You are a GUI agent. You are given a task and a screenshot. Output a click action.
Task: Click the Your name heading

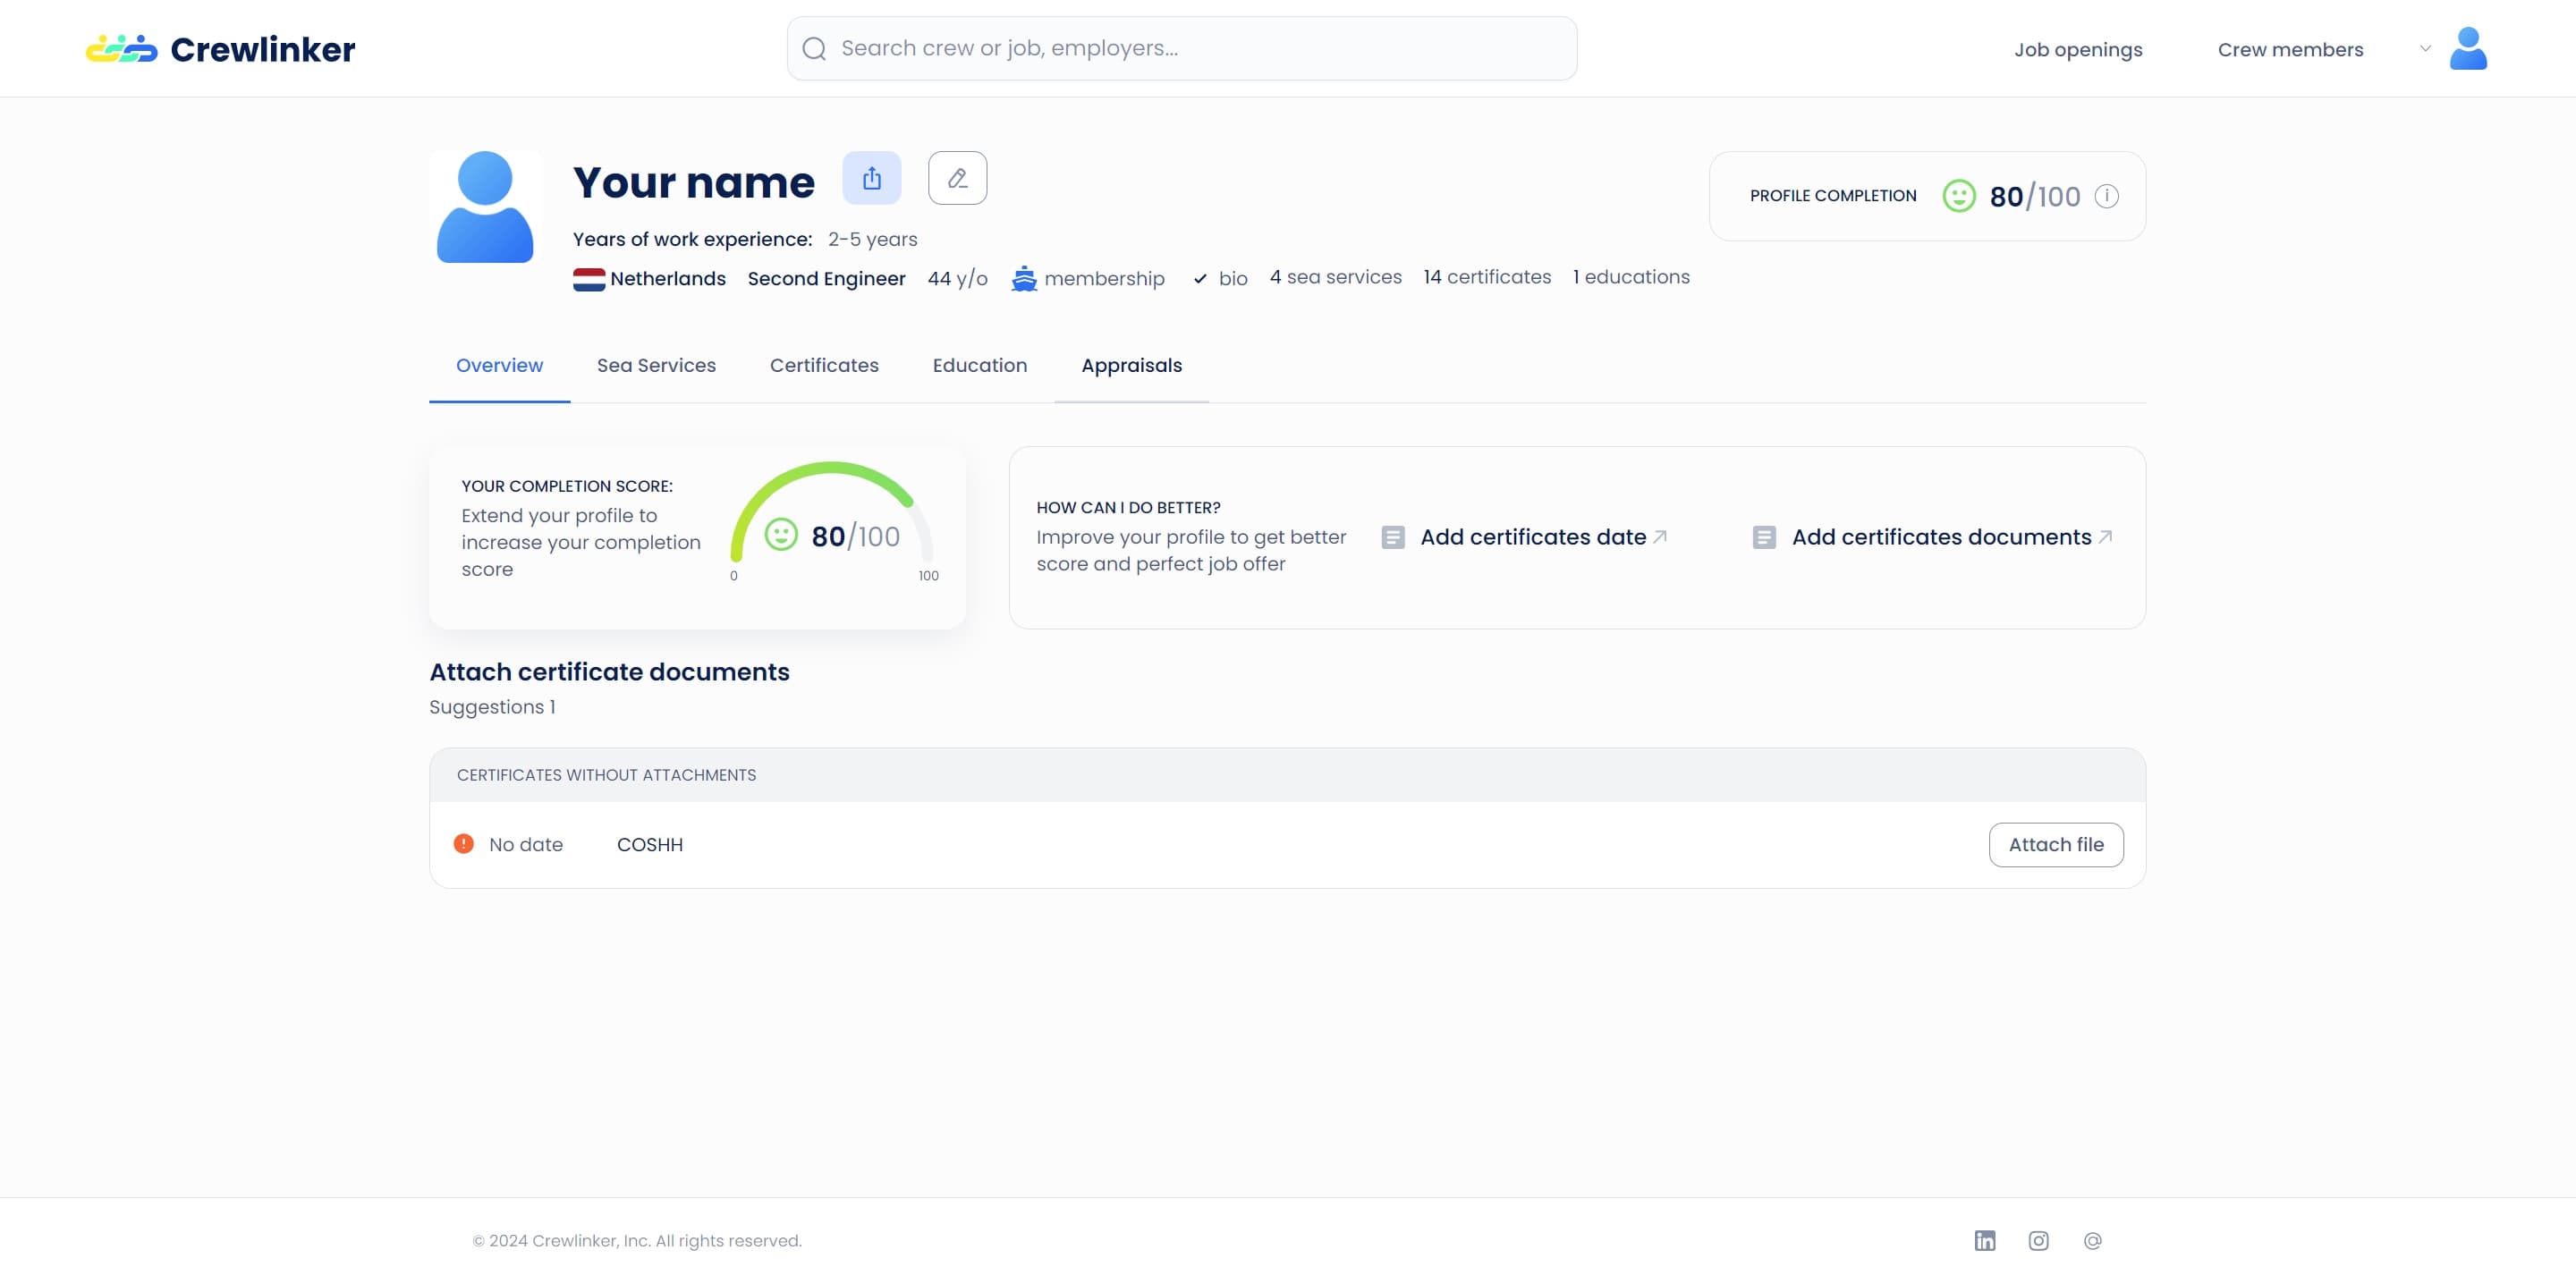(x=693, y=182)
